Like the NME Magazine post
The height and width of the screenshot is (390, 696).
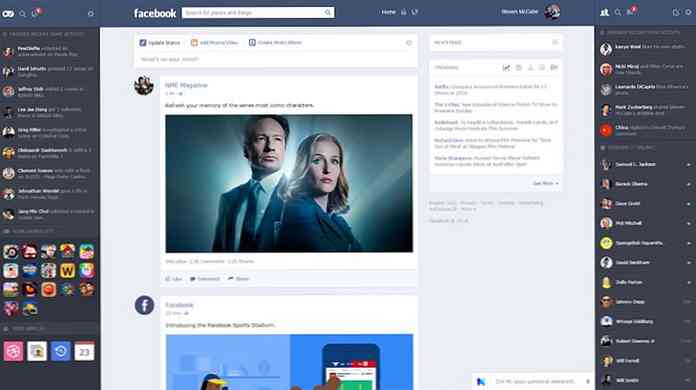click(174, 279)
